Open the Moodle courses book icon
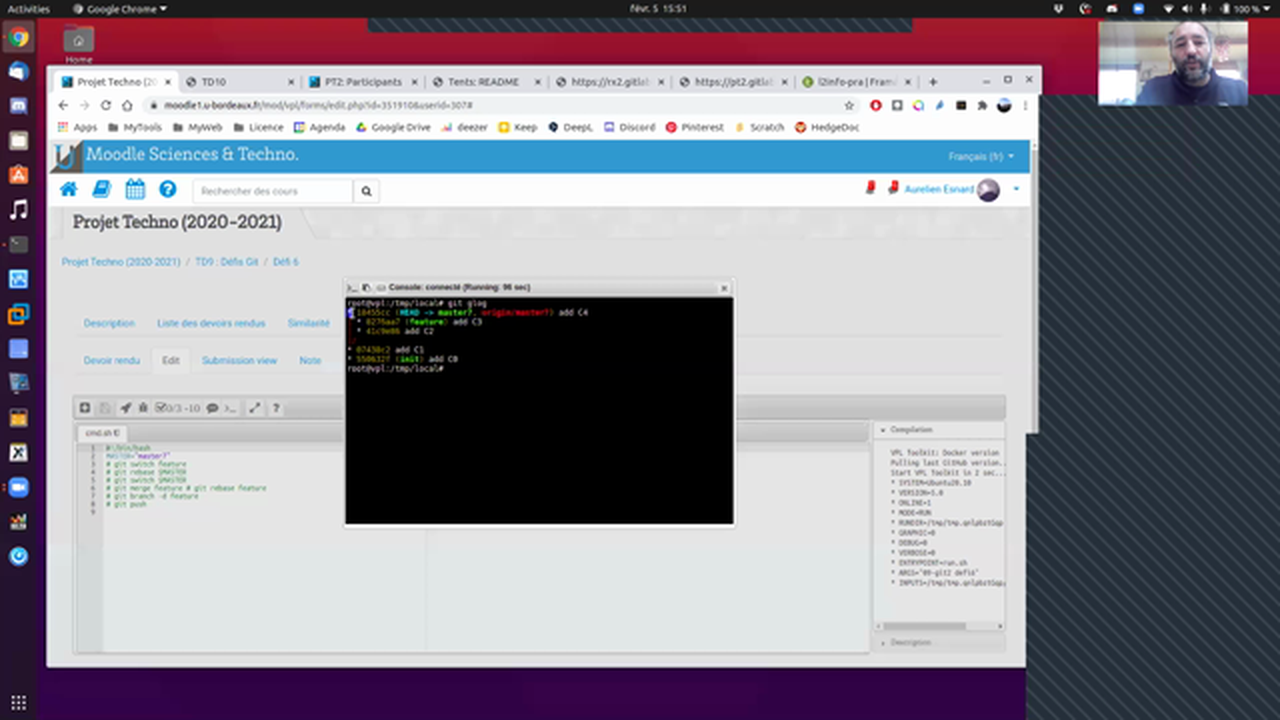The width and height of the screenshot is (1280, 720). (x=102, y=189)
